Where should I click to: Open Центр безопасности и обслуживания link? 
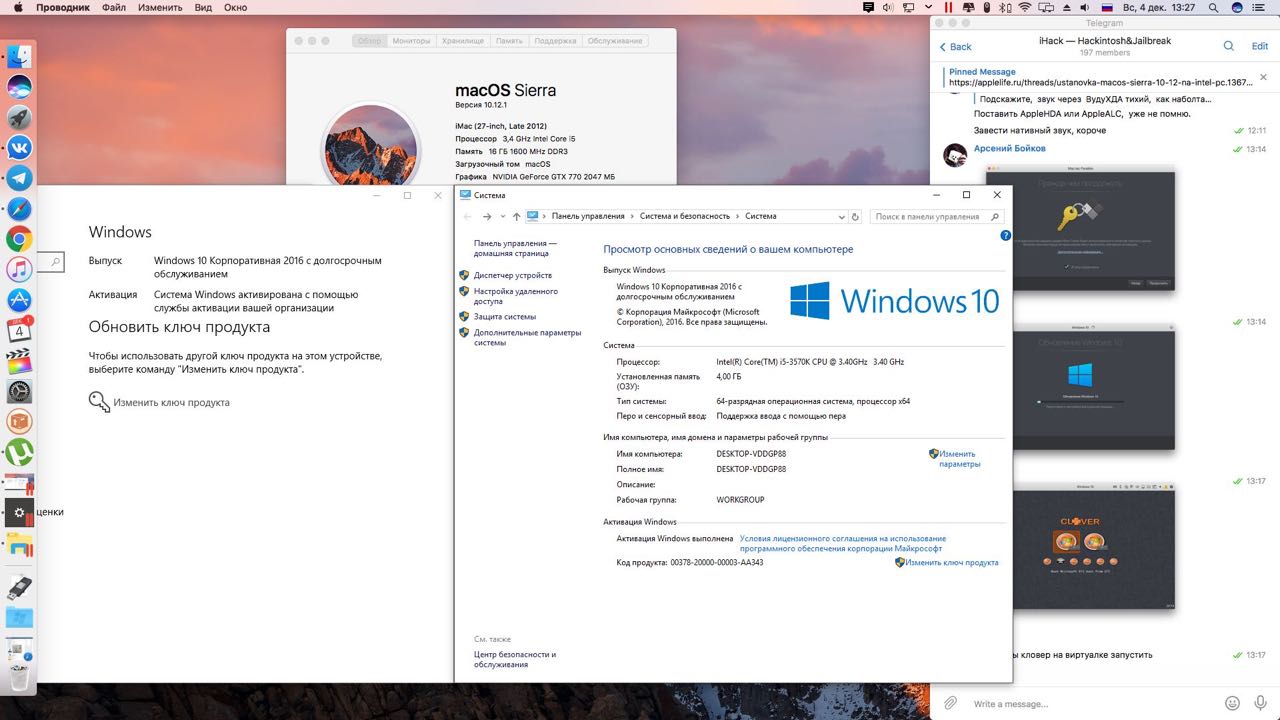coord(515,659)
